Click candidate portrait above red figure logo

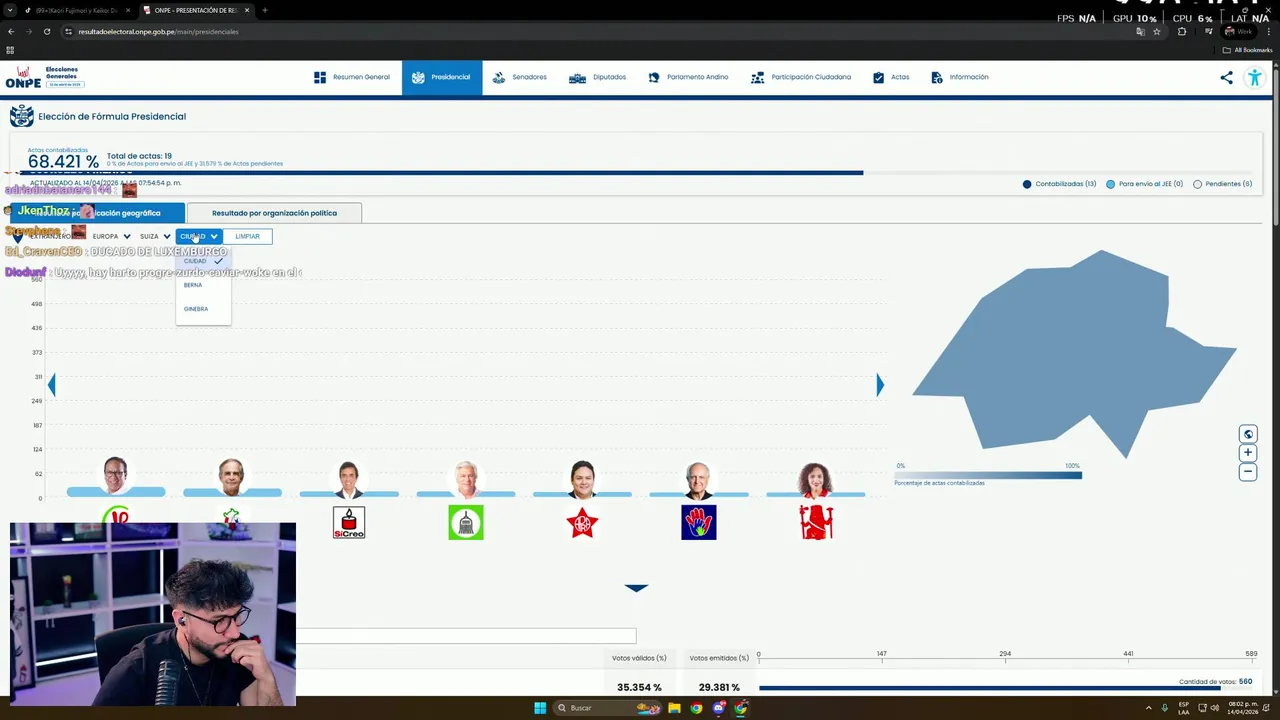click(816, 479)
